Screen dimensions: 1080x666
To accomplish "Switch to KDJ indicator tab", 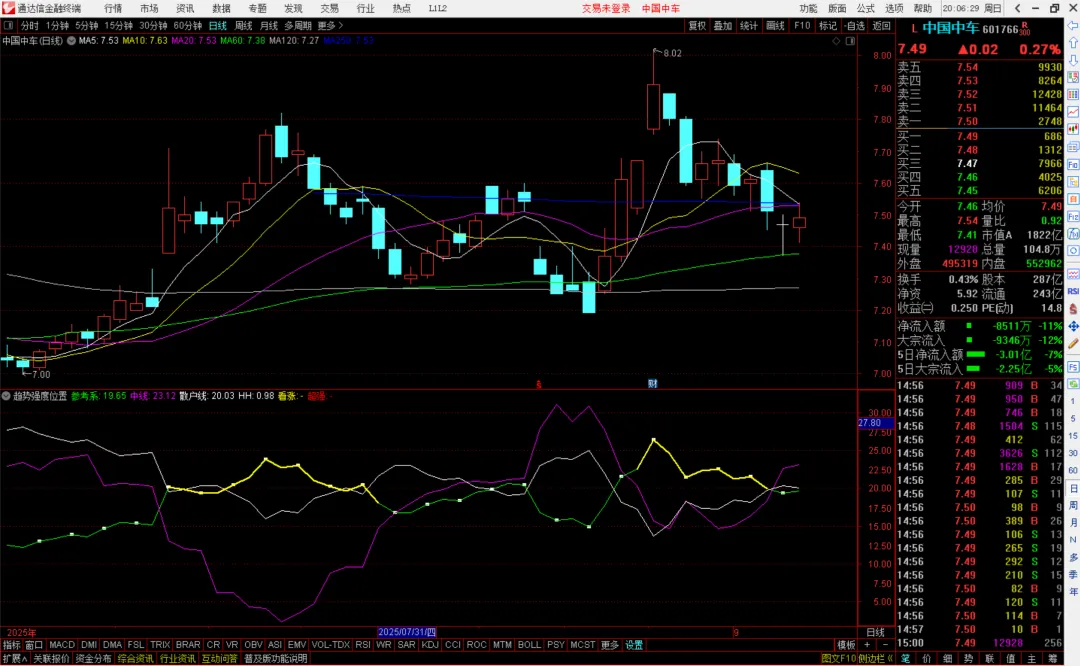I will (x=429, y=645).
